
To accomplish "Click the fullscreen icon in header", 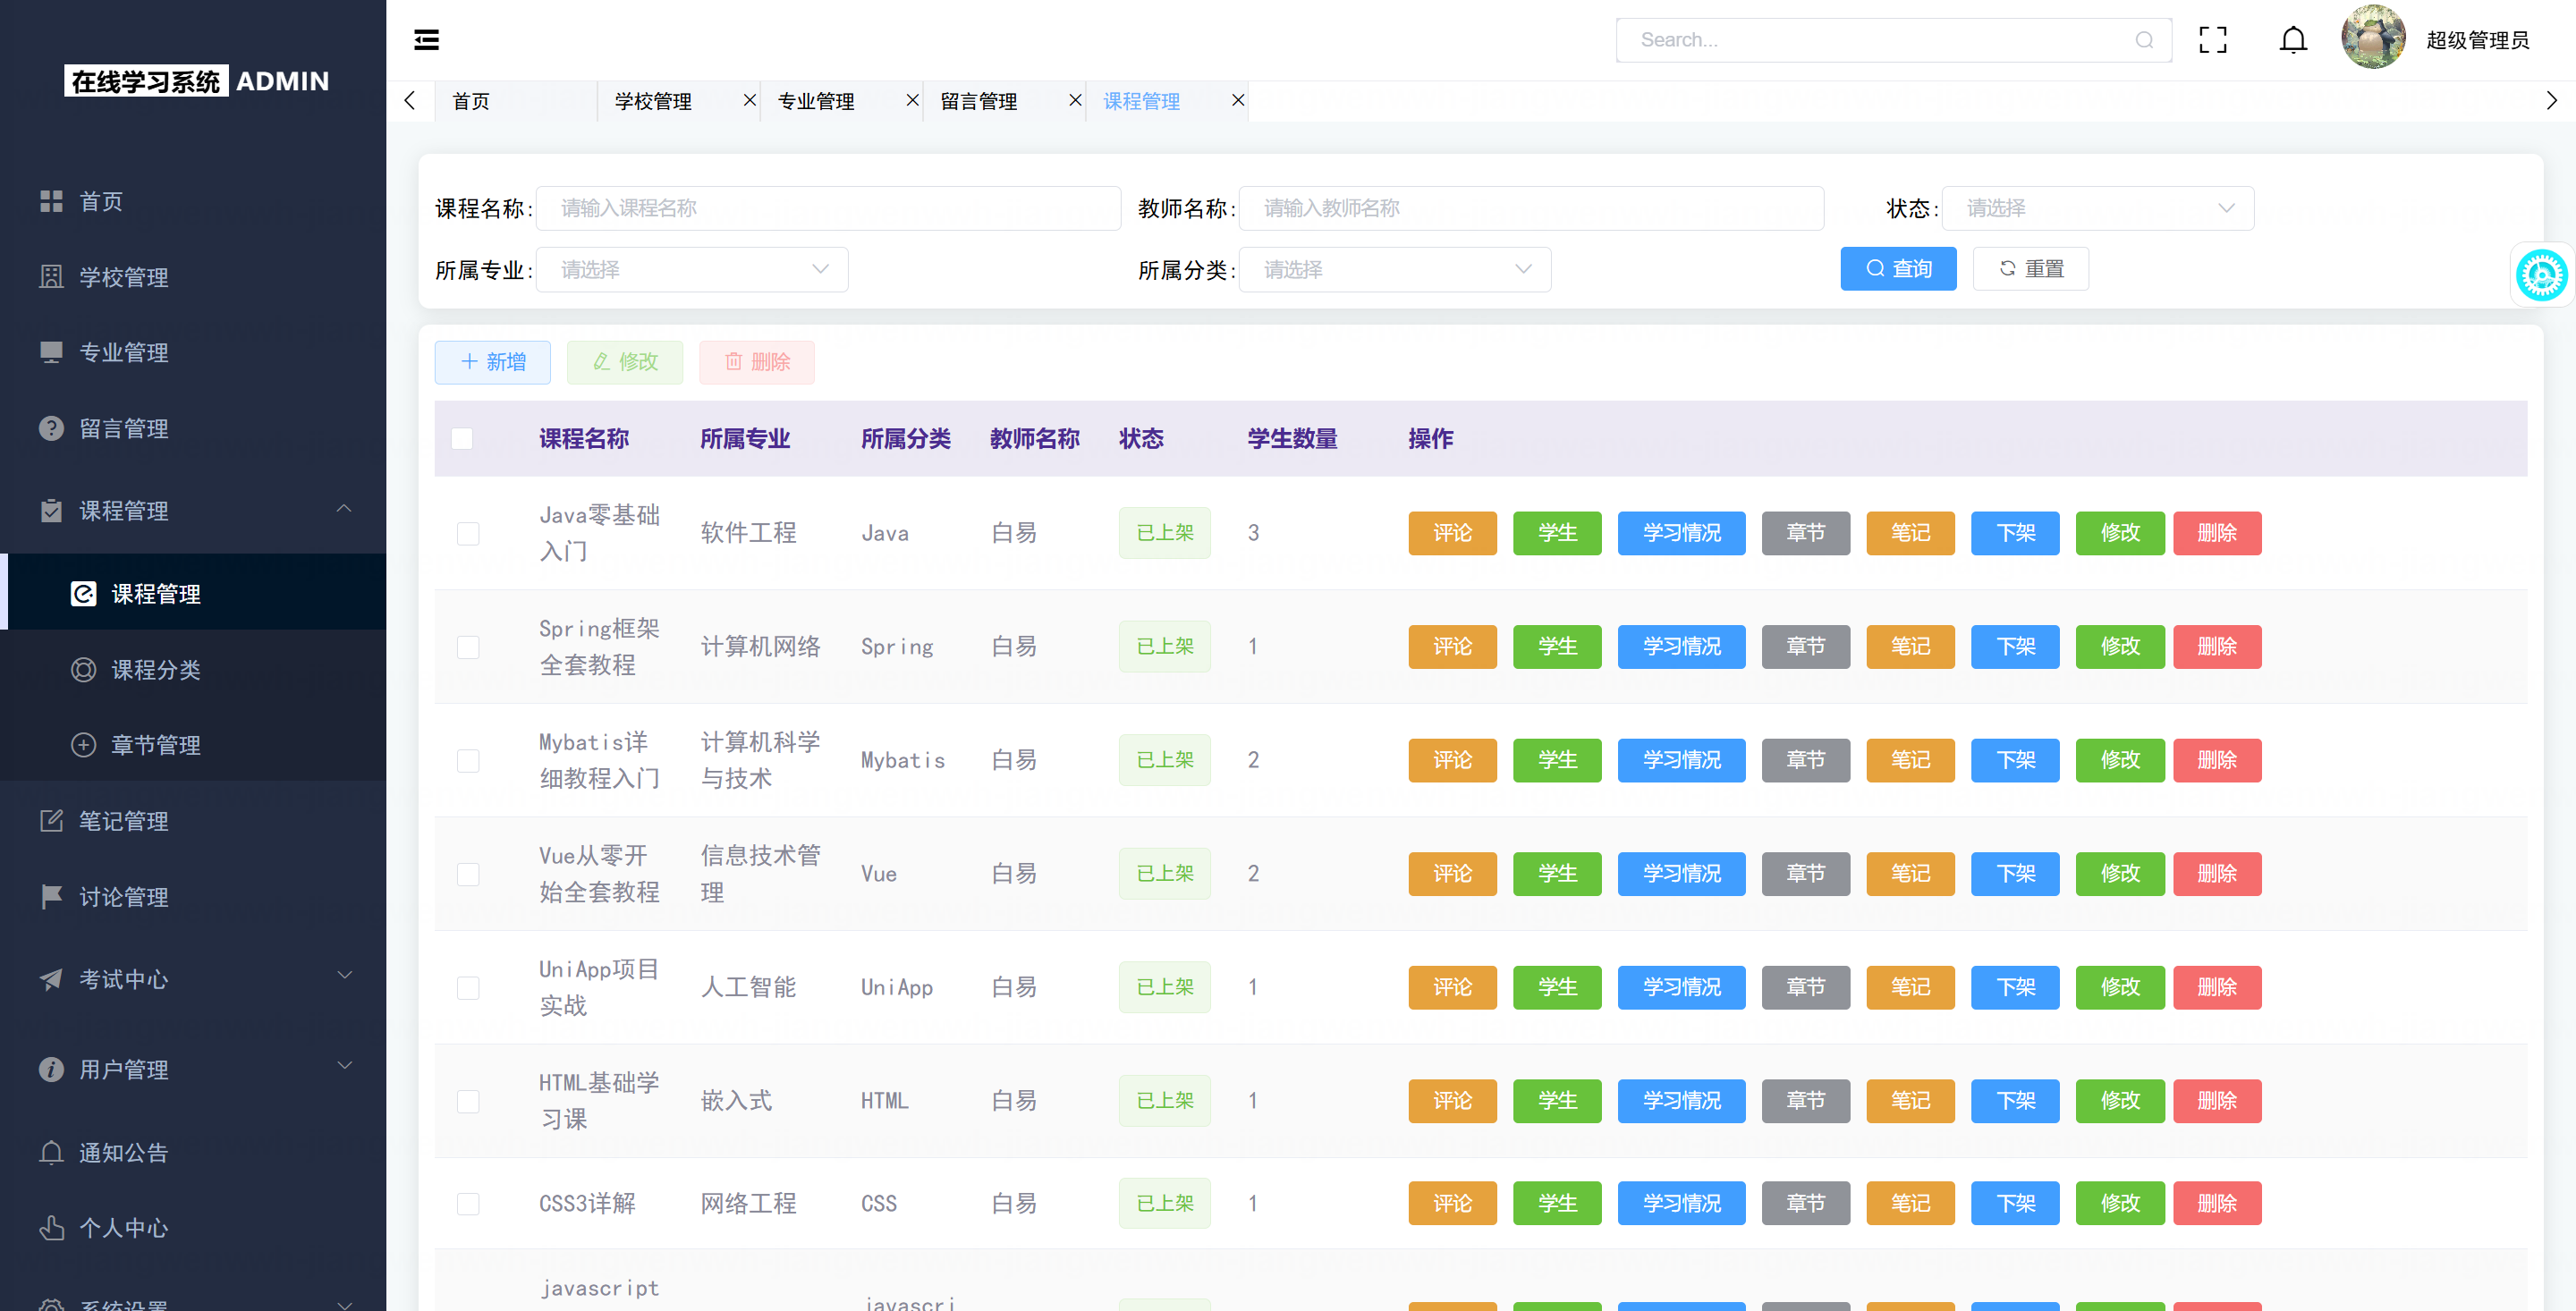I will coord(2212,40).
